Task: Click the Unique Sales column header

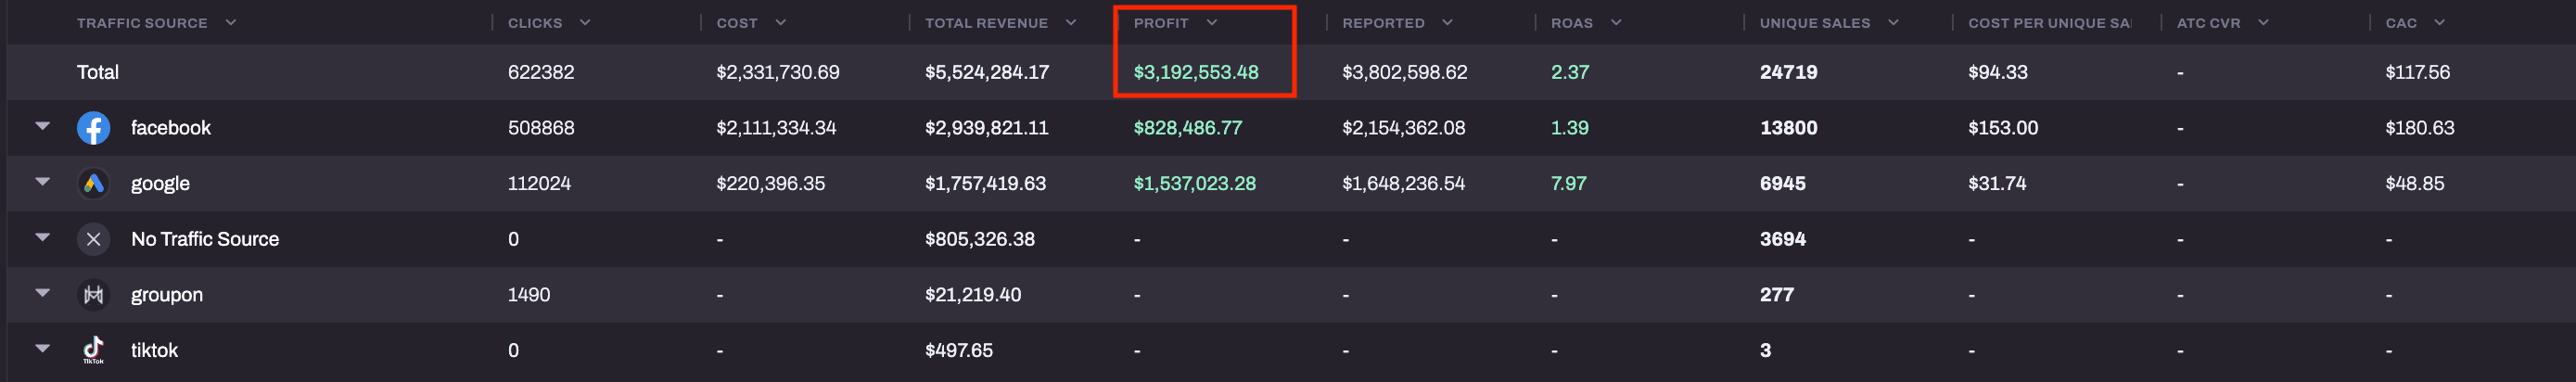Action: click(x=1814, y=23)
